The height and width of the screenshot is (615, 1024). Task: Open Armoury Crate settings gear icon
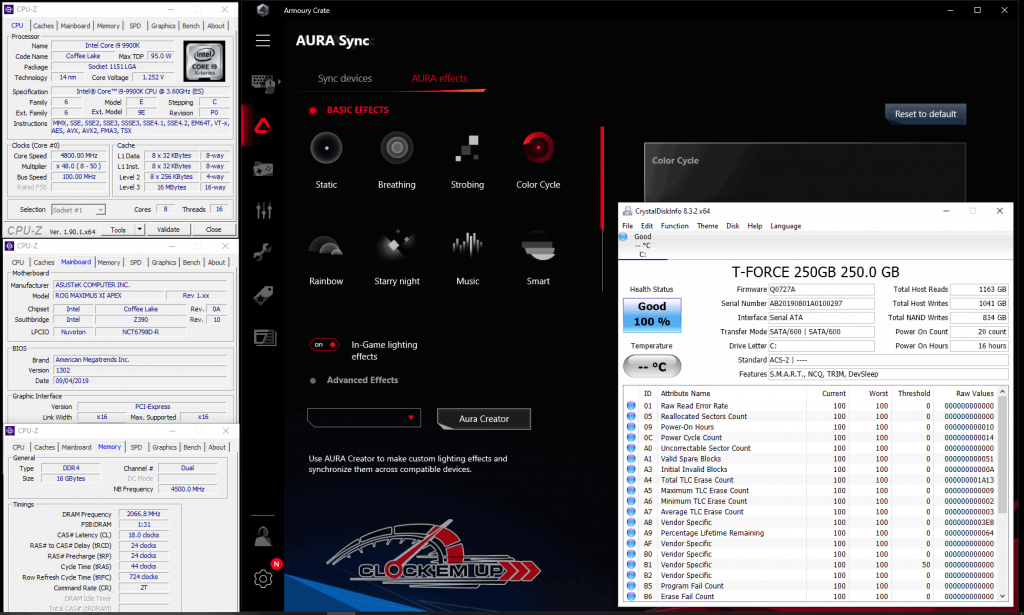tap(263, 578)
